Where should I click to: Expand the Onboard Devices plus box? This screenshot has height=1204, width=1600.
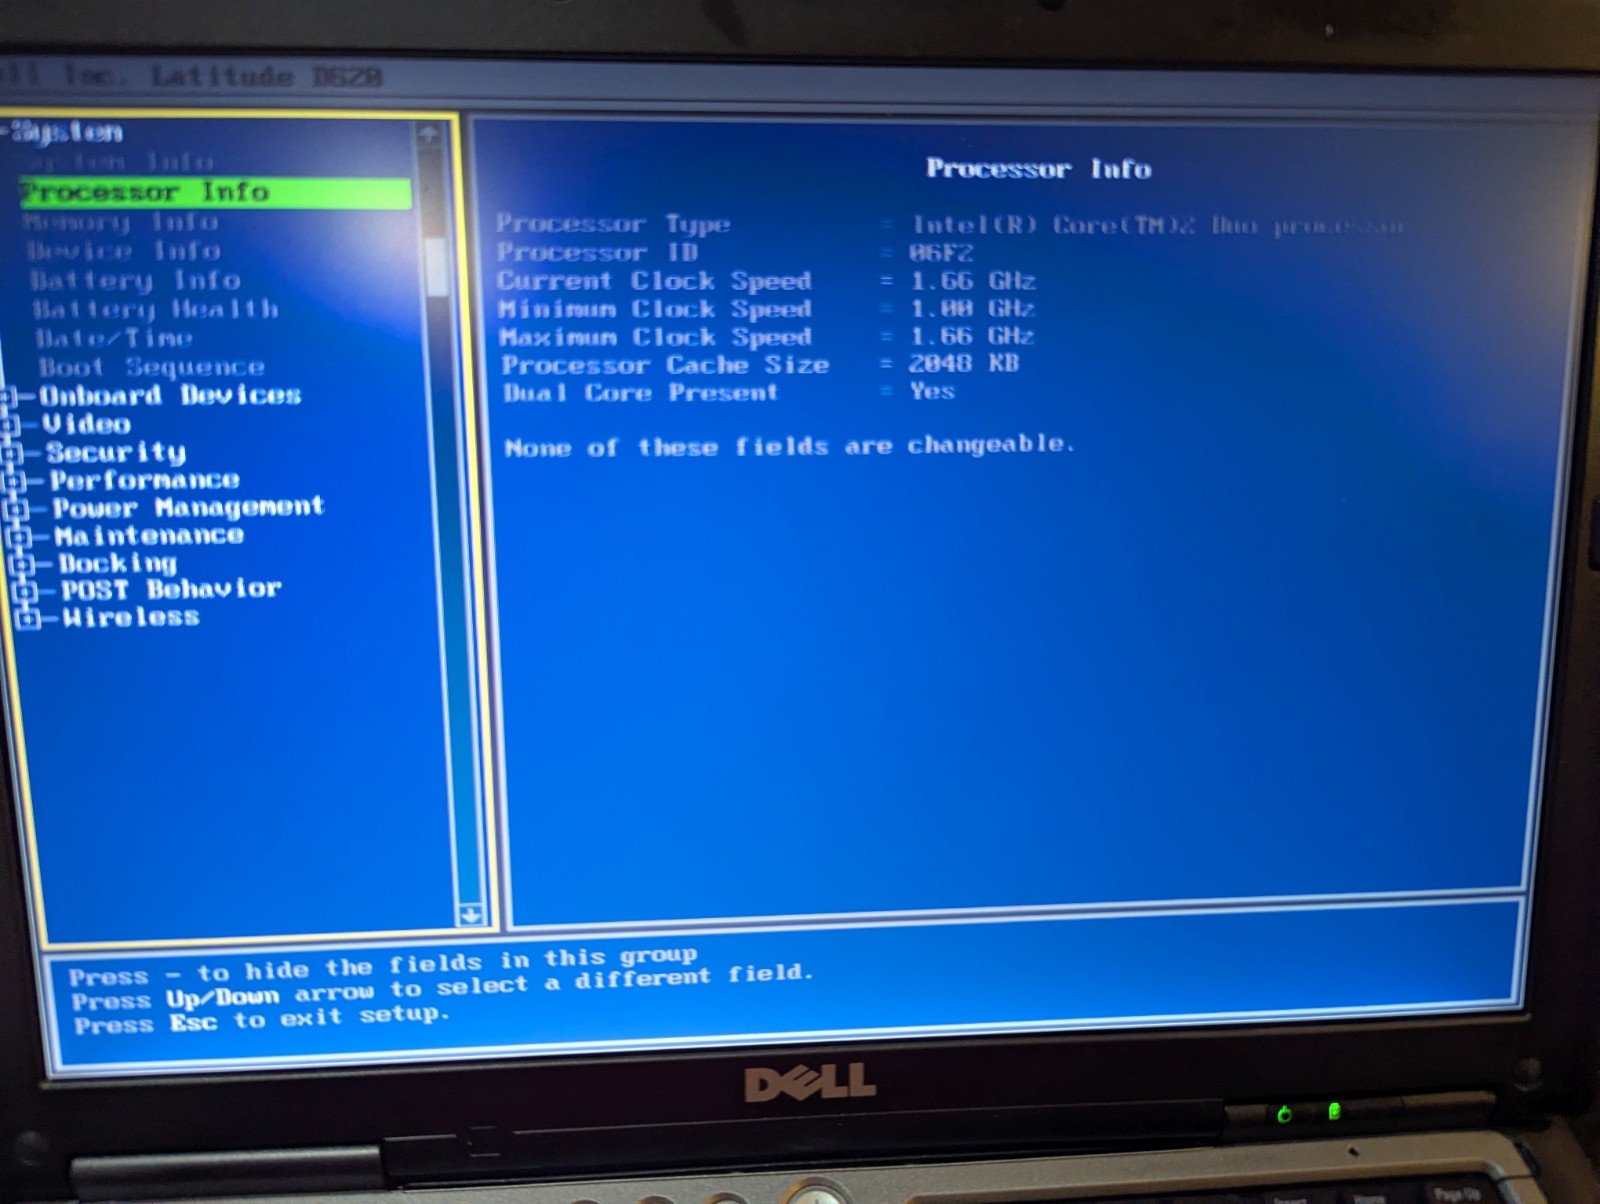point(9,397)
